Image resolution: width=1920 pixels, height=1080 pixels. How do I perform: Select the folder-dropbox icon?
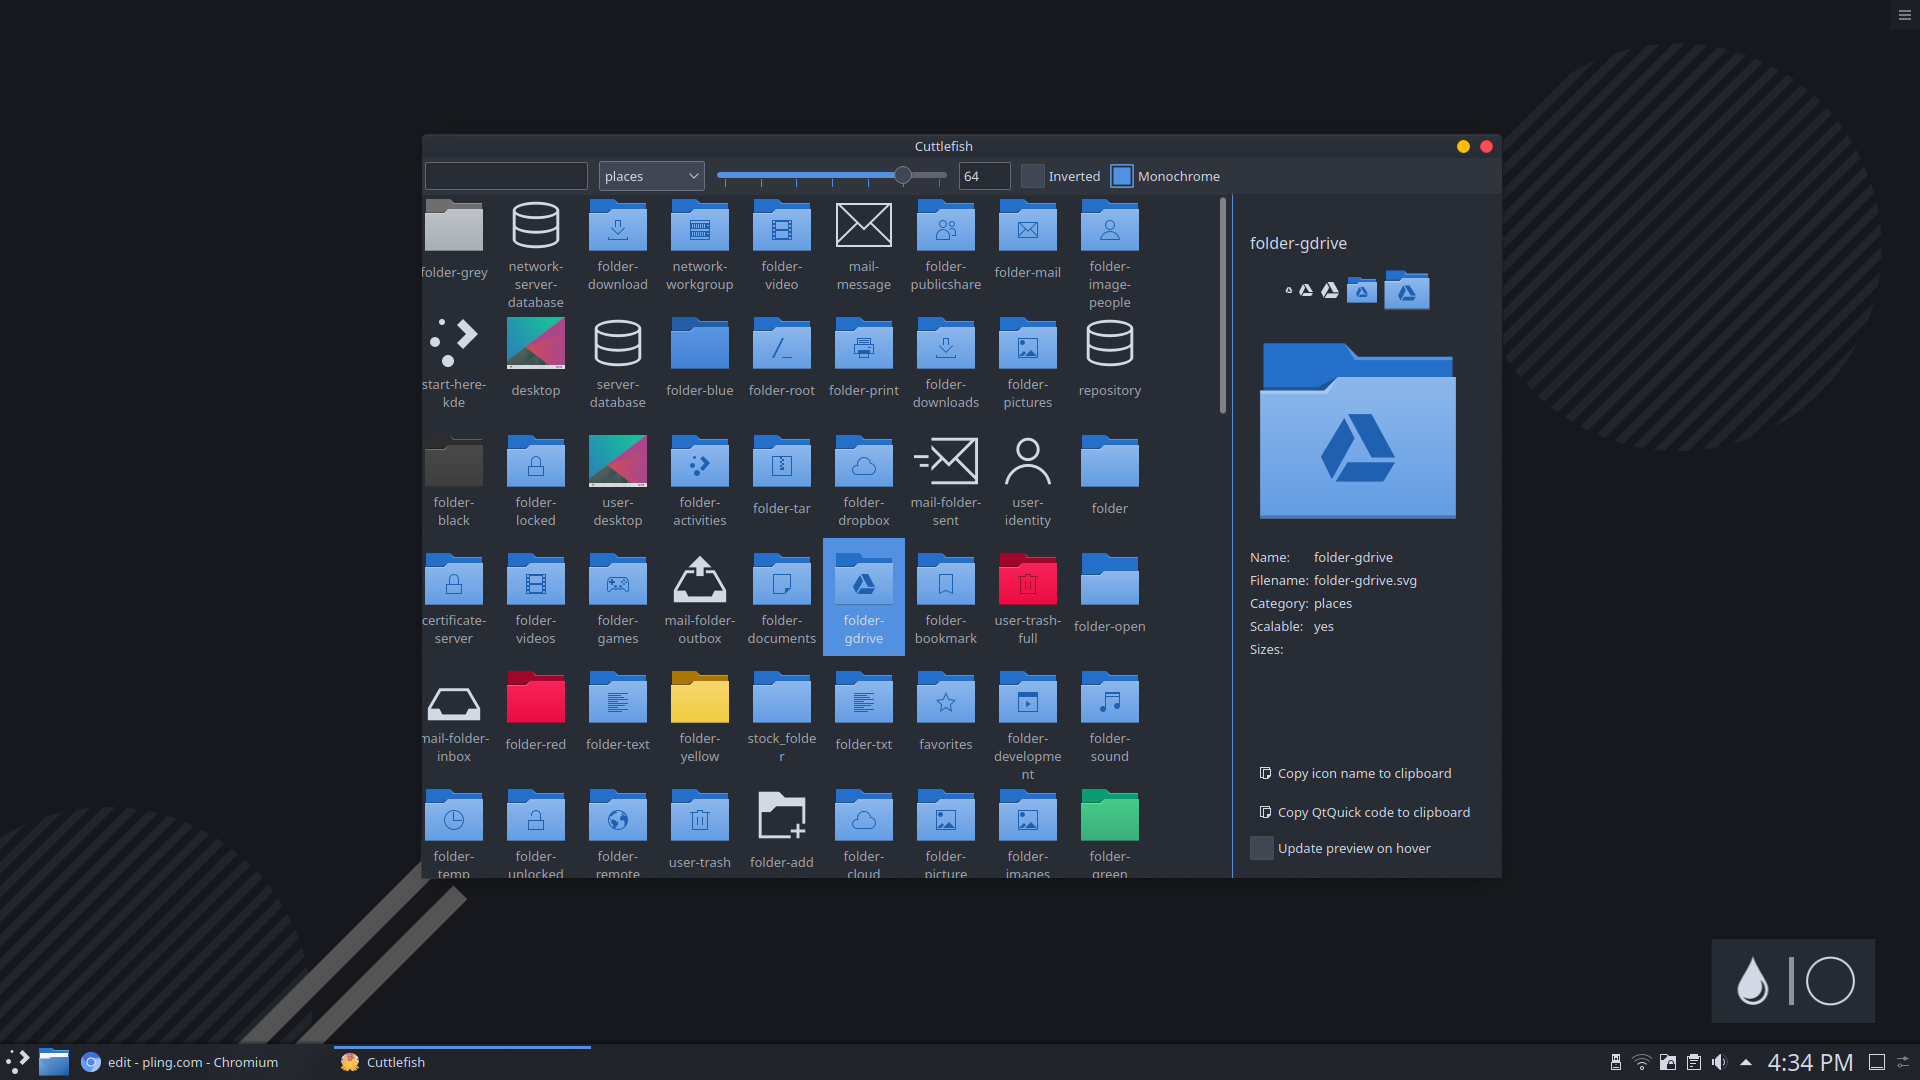coord(864,461)
